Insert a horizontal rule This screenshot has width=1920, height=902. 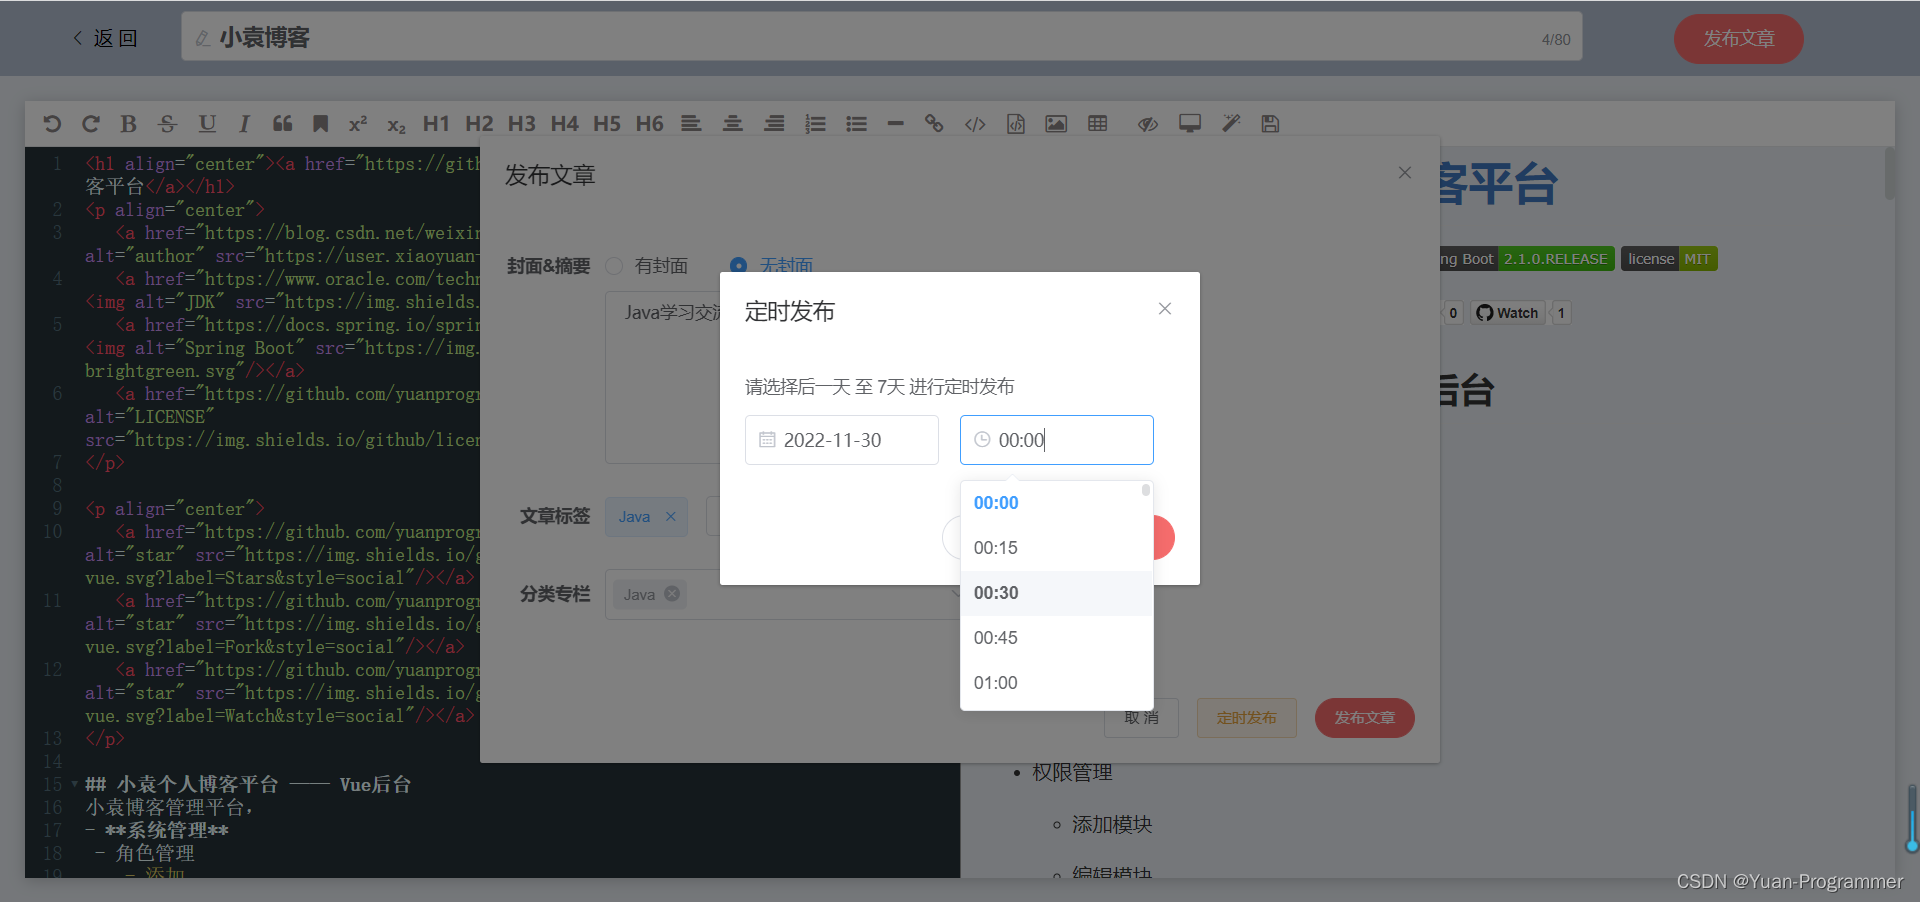(x=895, y=124)
